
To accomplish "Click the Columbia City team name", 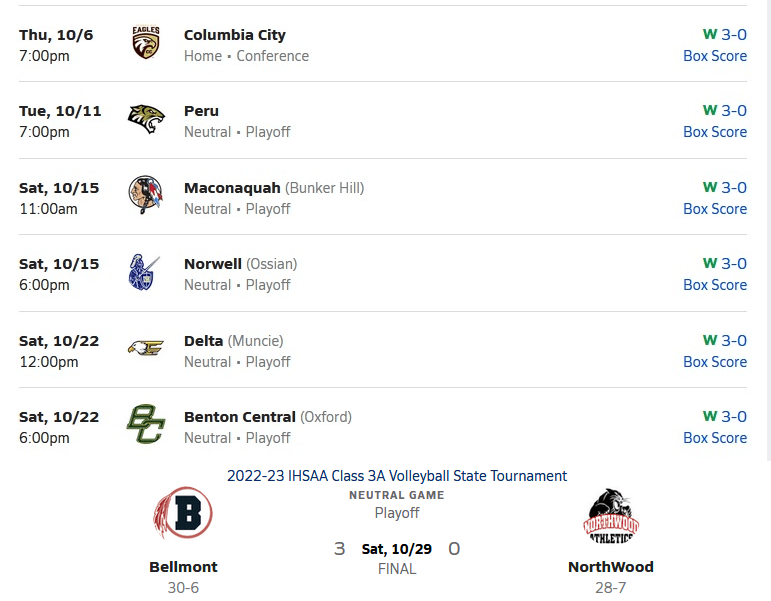I will (235, 35).
